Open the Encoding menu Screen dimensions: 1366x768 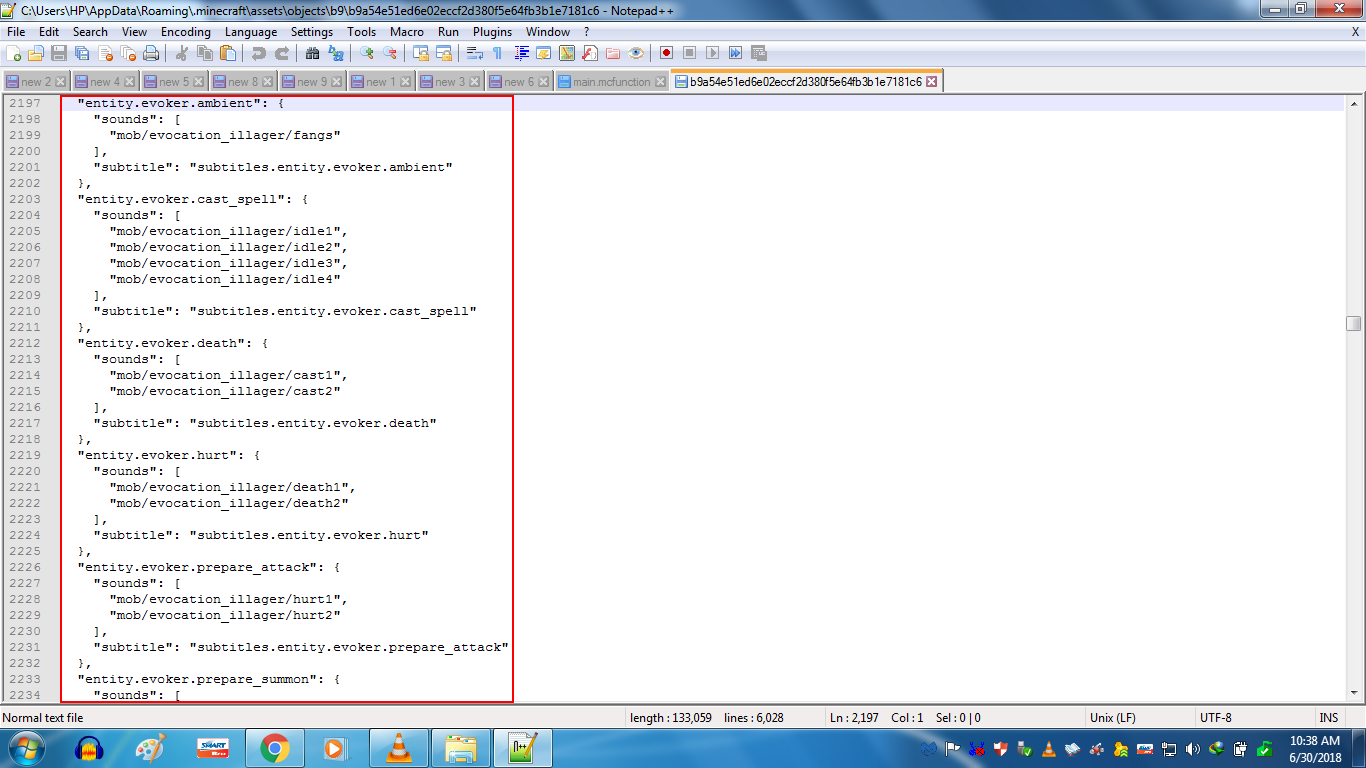[x=185, y=32]
